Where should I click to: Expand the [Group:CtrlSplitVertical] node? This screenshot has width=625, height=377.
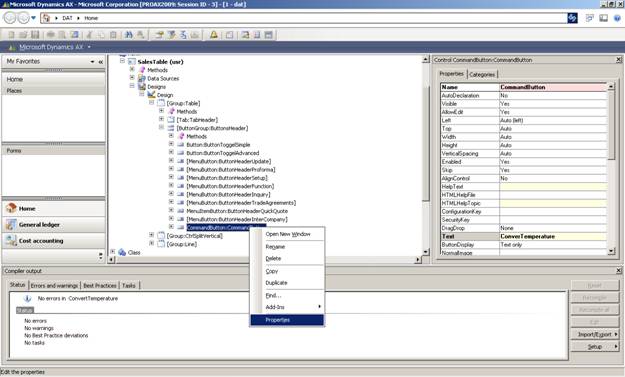[151, 235]
